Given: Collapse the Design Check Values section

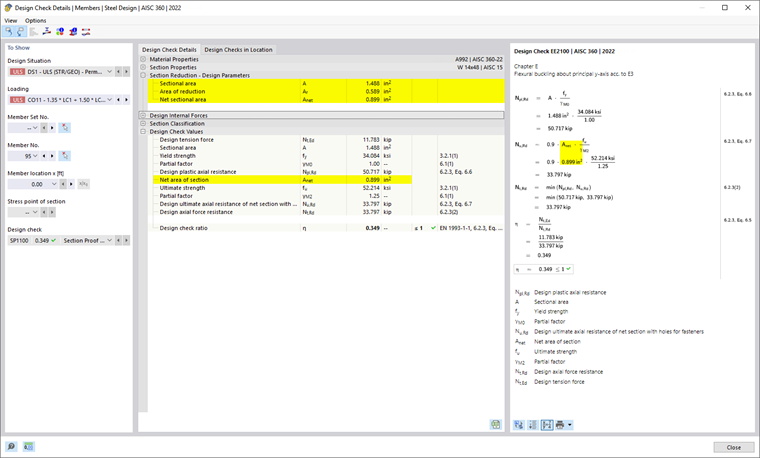Looking at the screenshot, I should coord(143,131).
